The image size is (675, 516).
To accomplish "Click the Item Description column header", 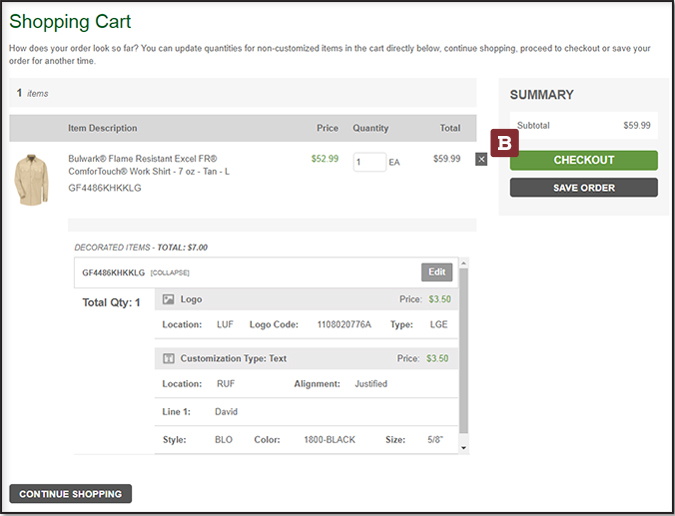I will coord(103,128).
